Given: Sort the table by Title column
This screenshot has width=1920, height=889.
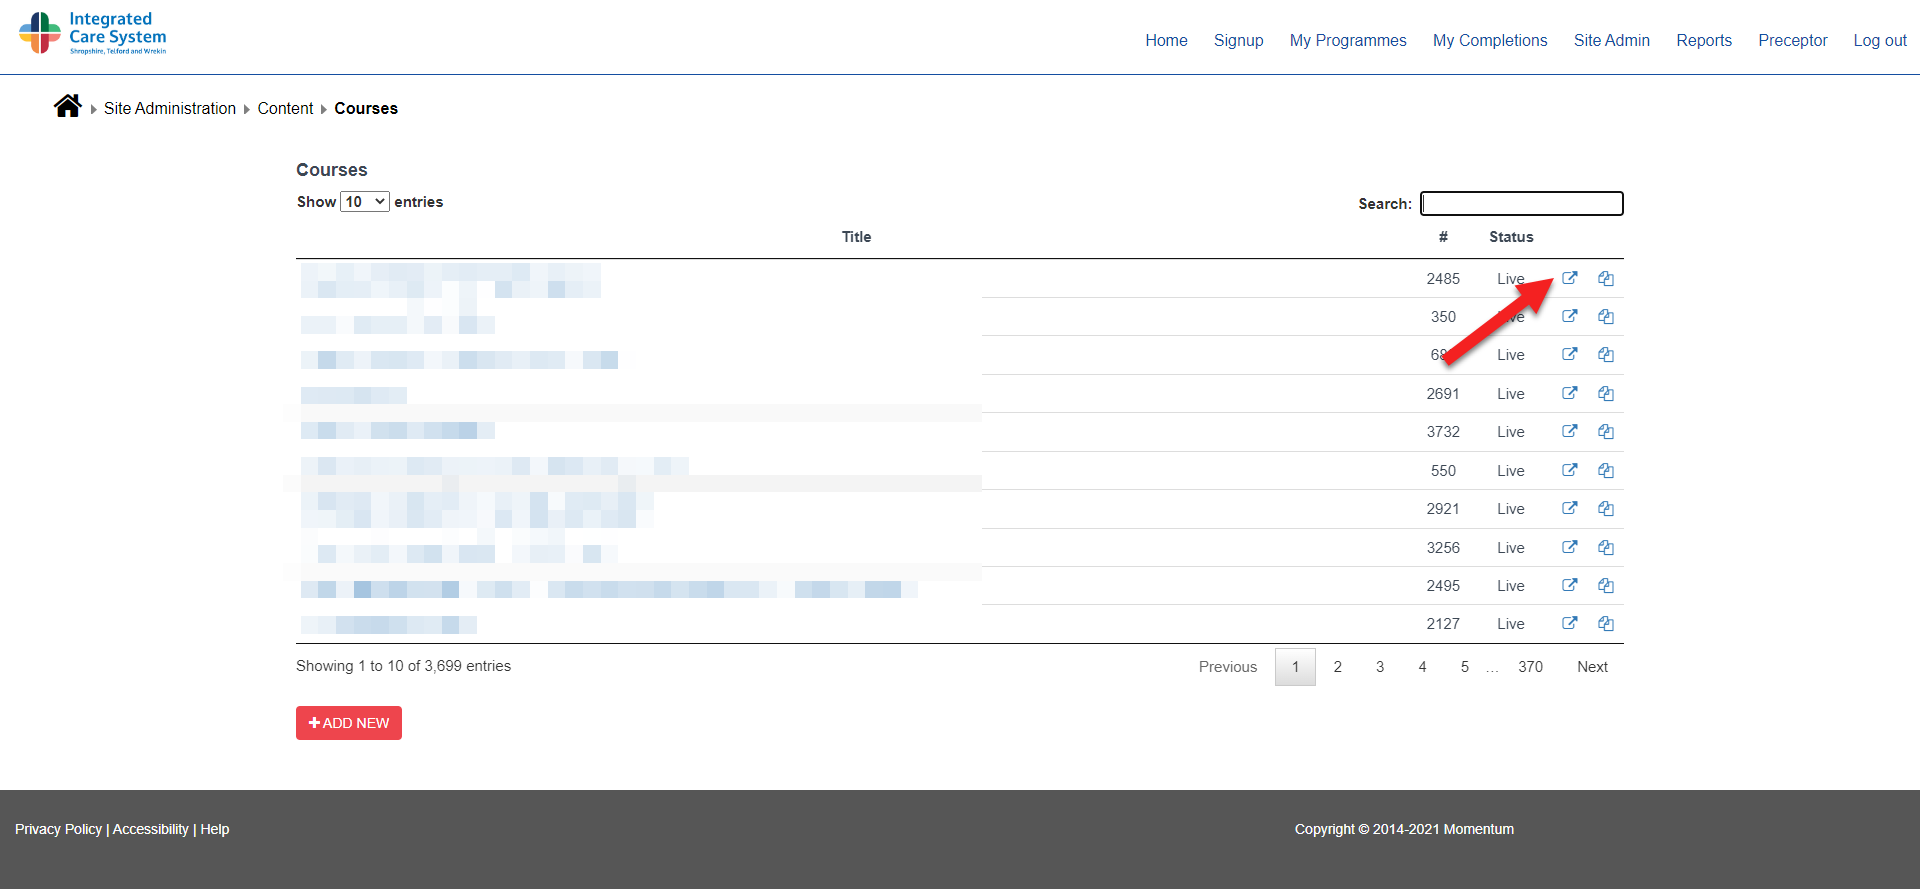Looking at the screenshot, I should pyautogui.click(x=856, y=237).
